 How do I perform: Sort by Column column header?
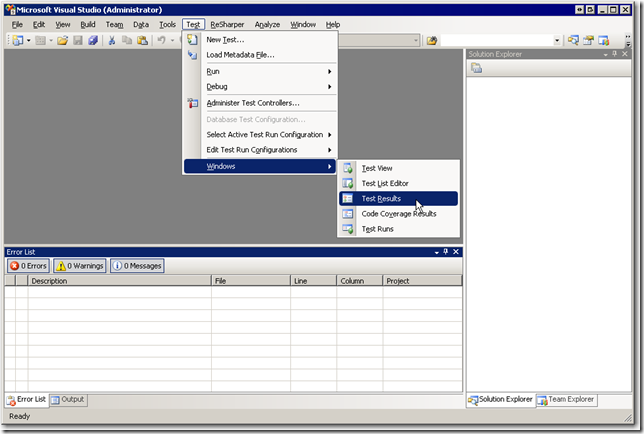click(359, 281)
